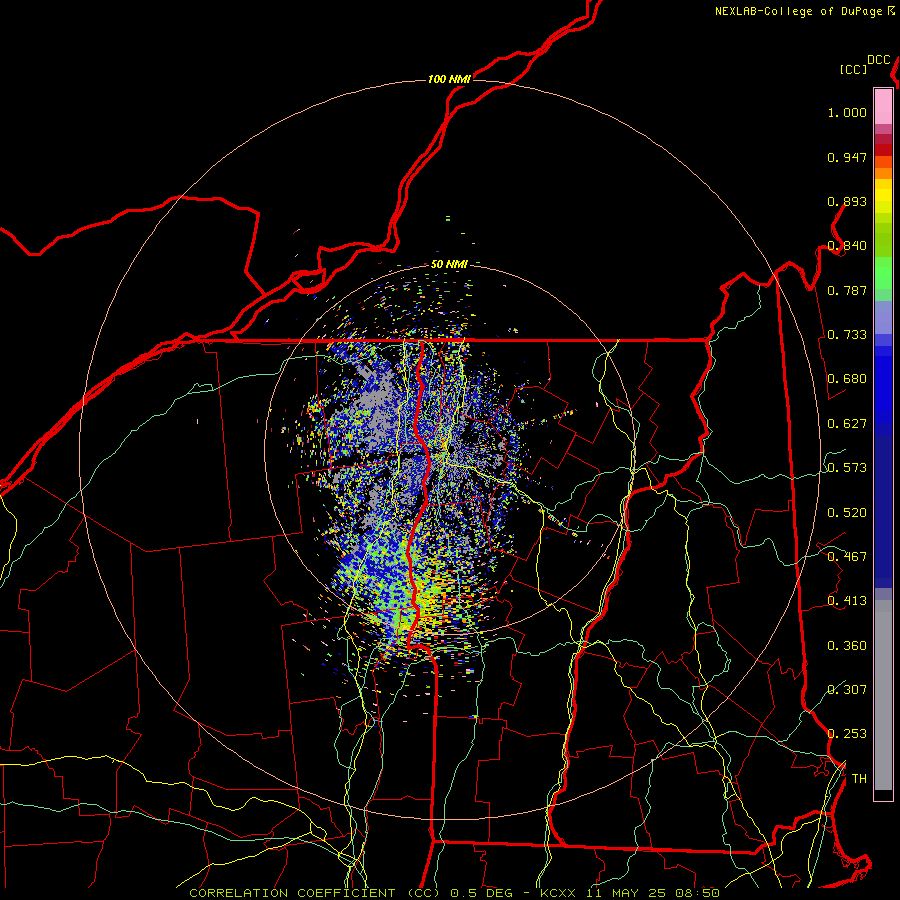
Task: Click the 0.627 scale value
Action: pyautogui.click(x=847, y=424)
